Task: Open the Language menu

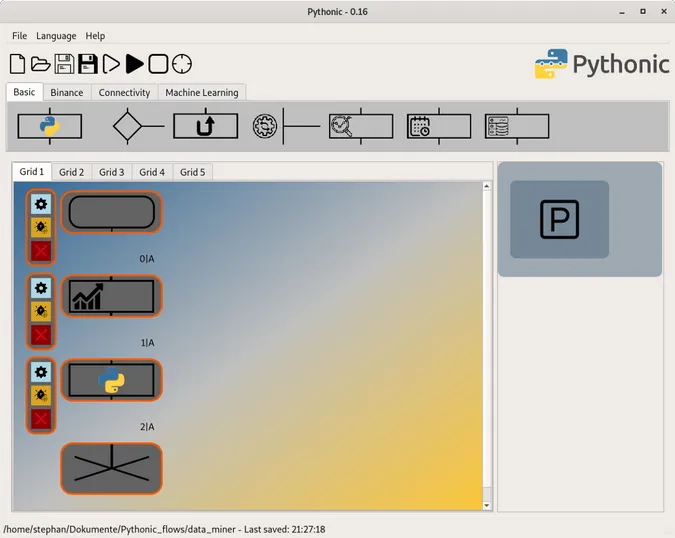Action: 56,36
